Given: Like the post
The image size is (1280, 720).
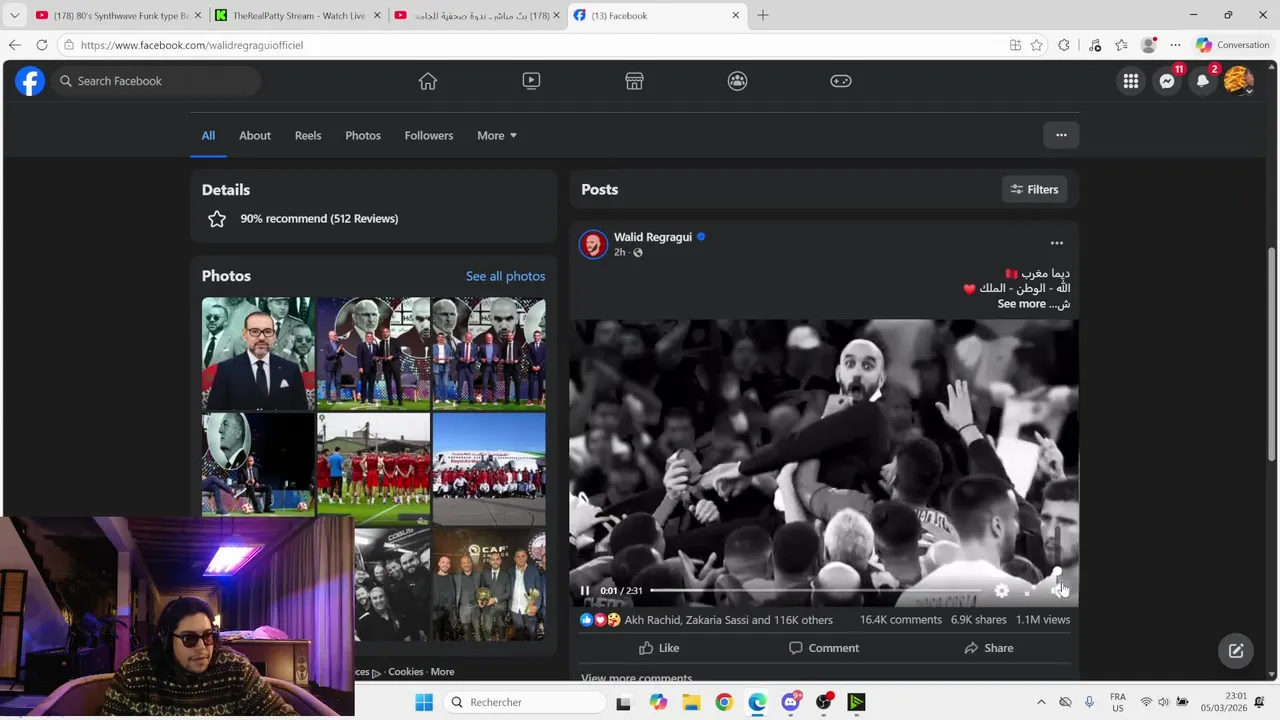Looking at the screenshot, I should pos(659,648).
